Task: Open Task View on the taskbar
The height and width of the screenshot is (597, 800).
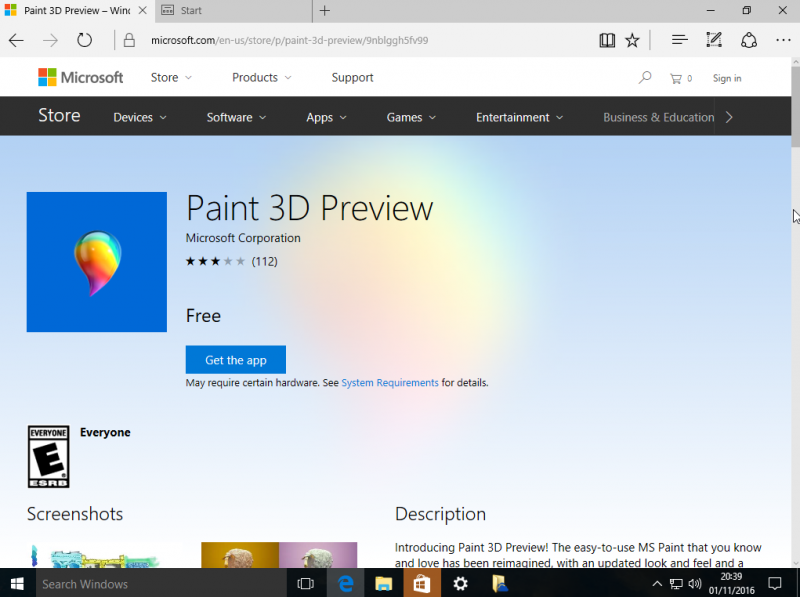Action: 305,583
